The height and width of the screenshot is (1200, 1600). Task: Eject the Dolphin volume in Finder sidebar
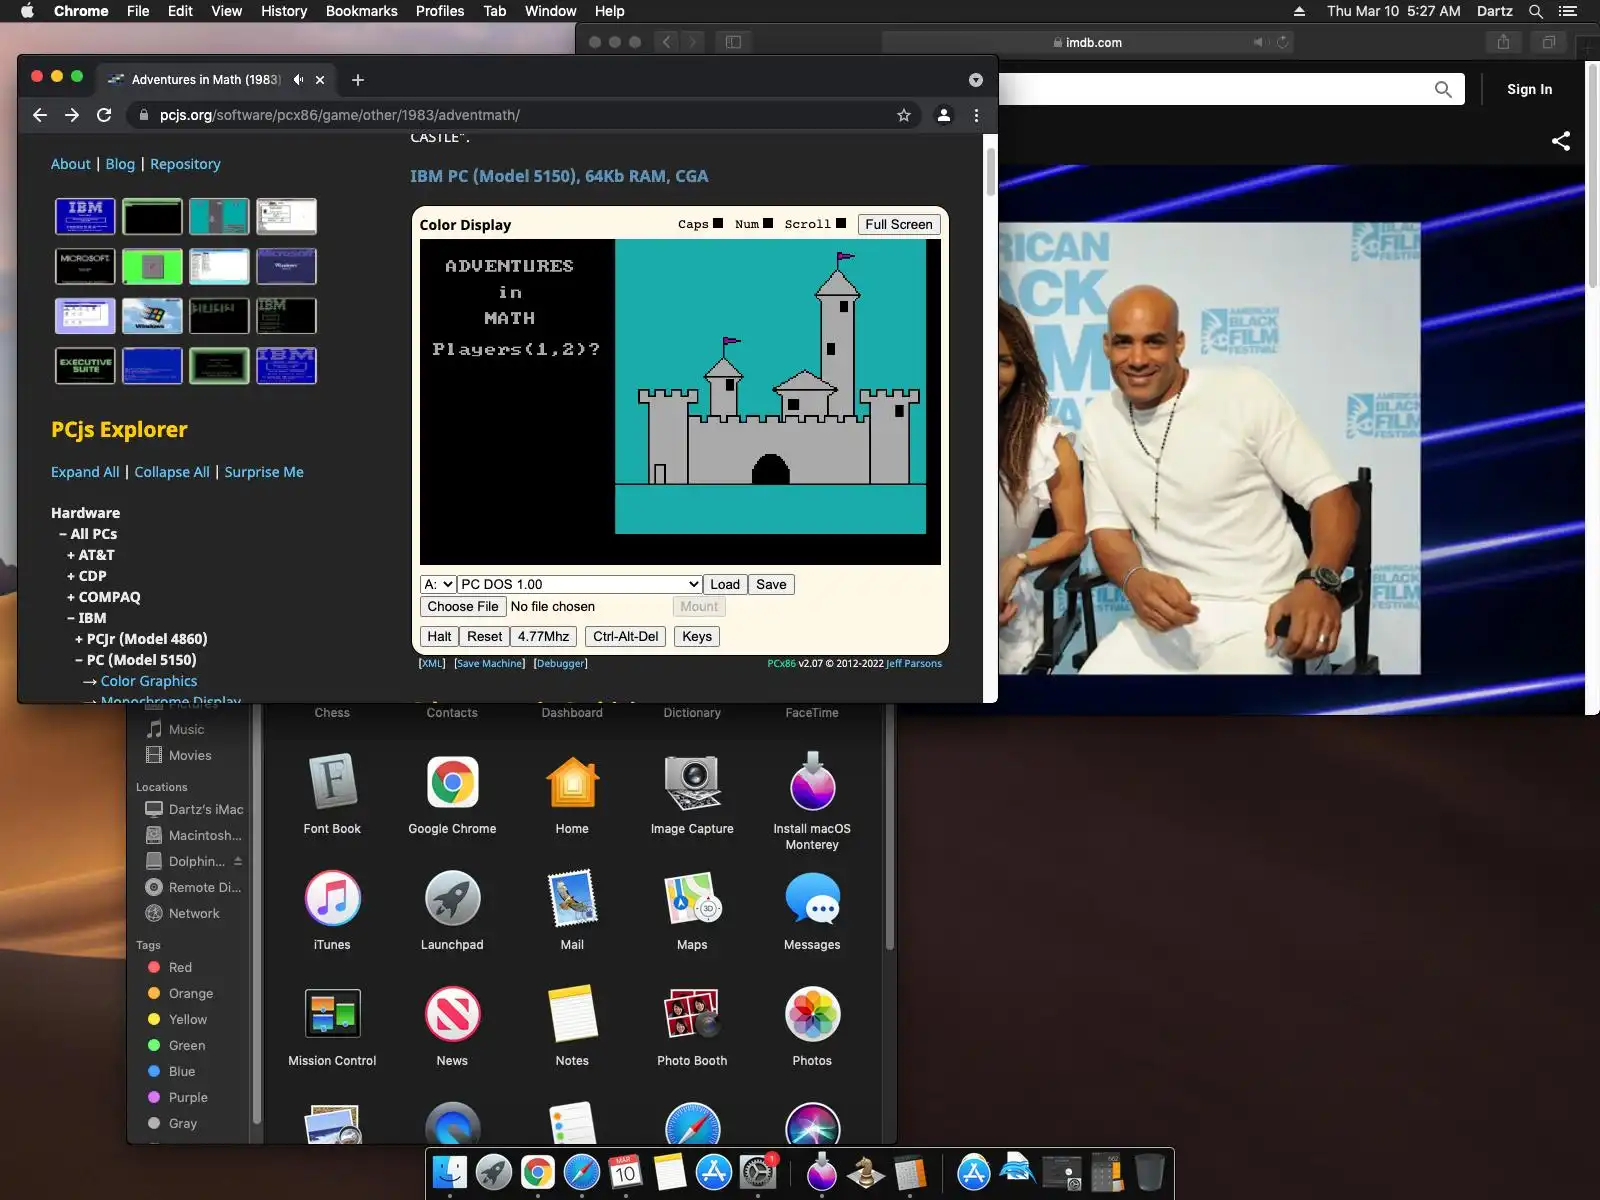pyautogui.click(x=238, y=861)
